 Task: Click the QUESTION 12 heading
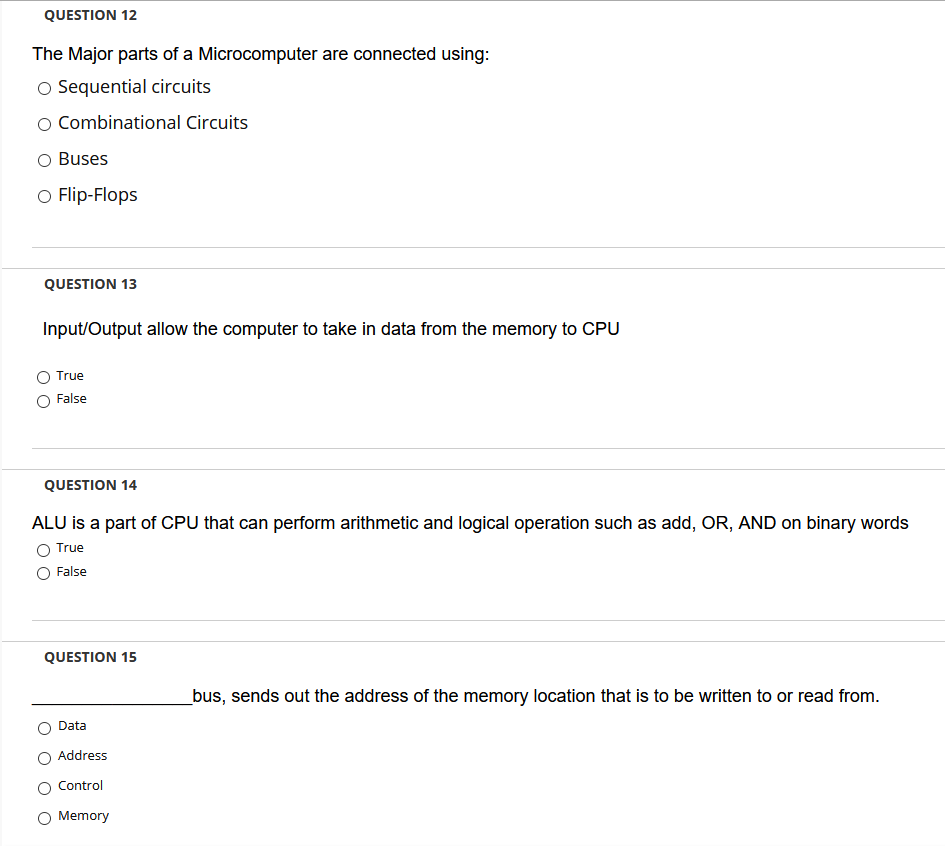click(90, 15)
